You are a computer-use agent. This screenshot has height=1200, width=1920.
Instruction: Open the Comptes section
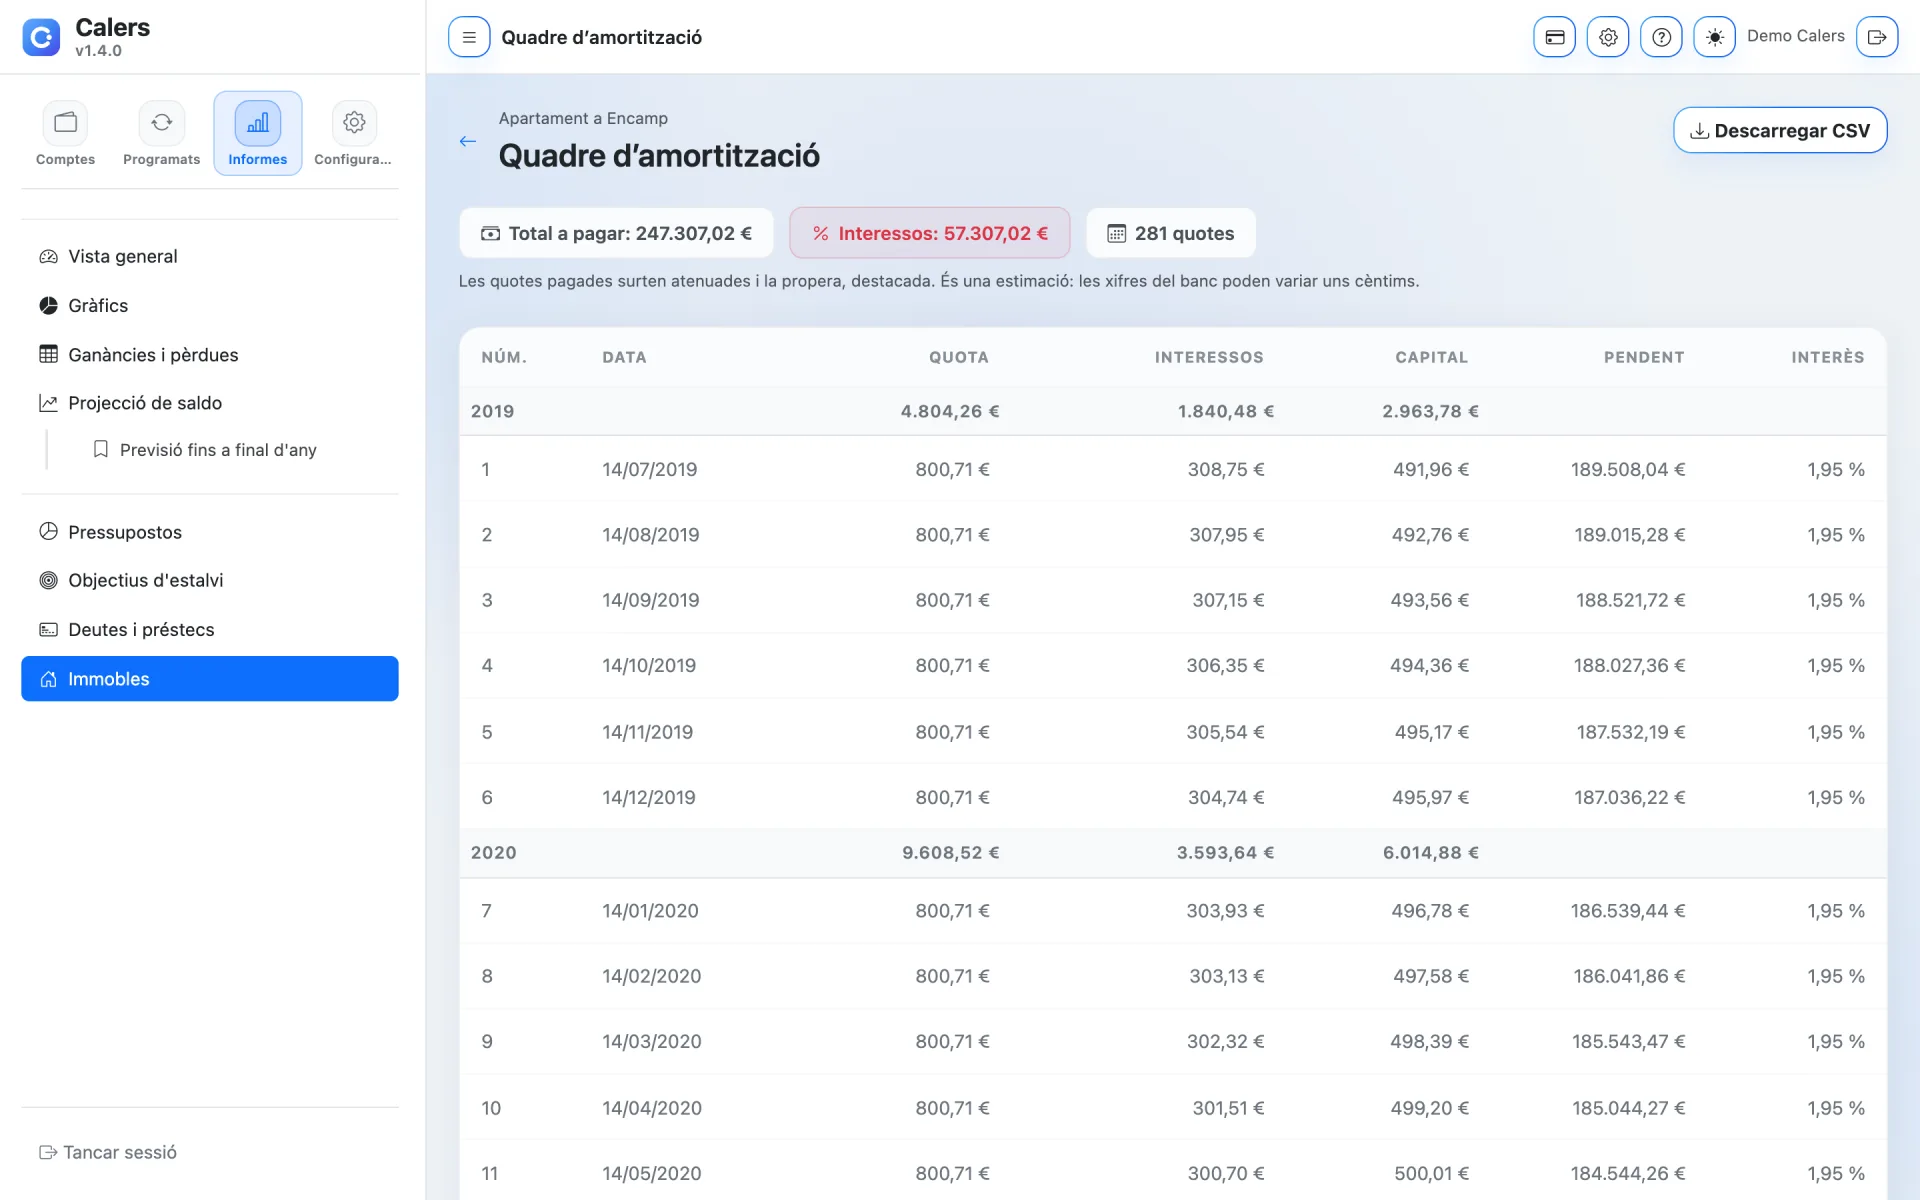coord(65,134)
